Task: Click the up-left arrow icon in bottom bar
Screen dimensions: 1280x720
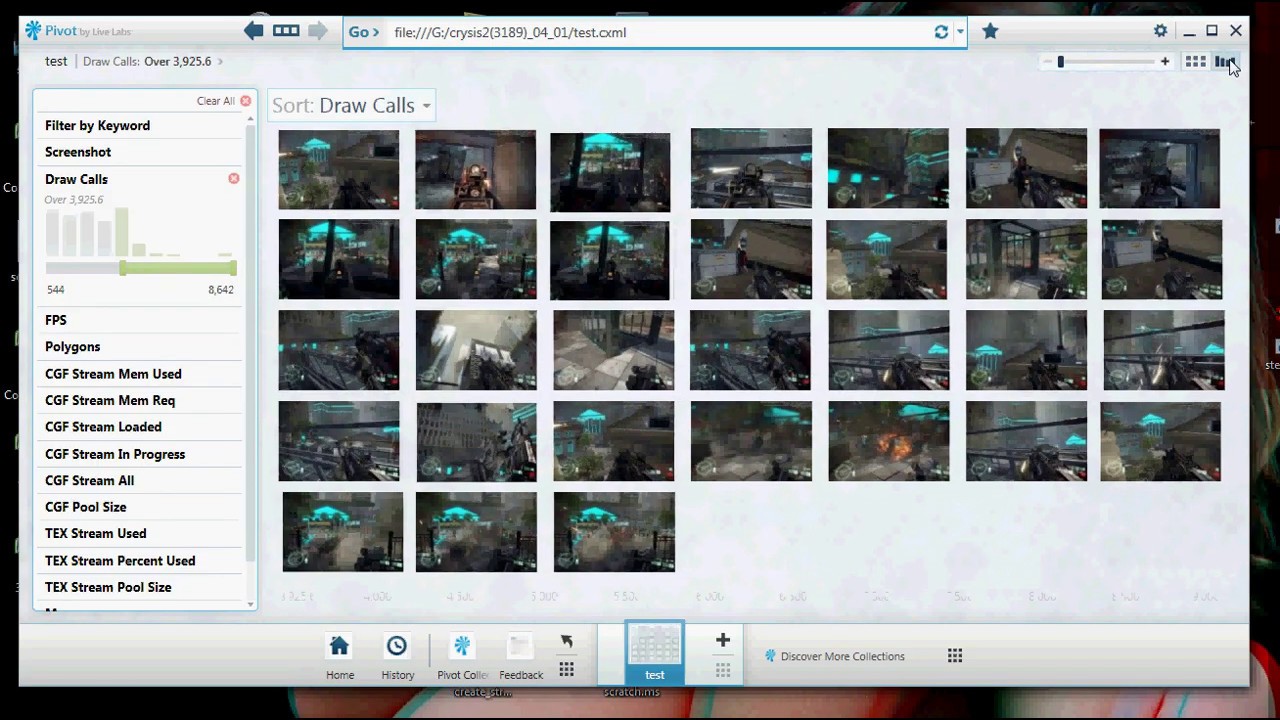Action: pos(566,642)
